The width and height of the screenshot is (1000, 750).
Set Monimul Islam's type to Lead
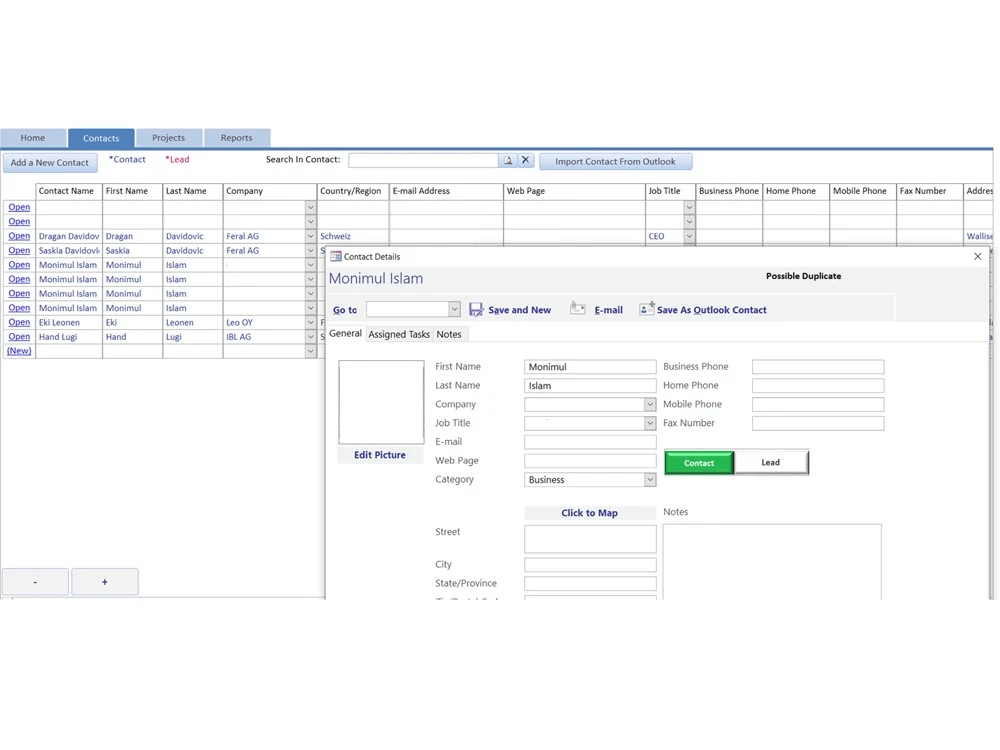pyautogui.click(x=770, y=462)
